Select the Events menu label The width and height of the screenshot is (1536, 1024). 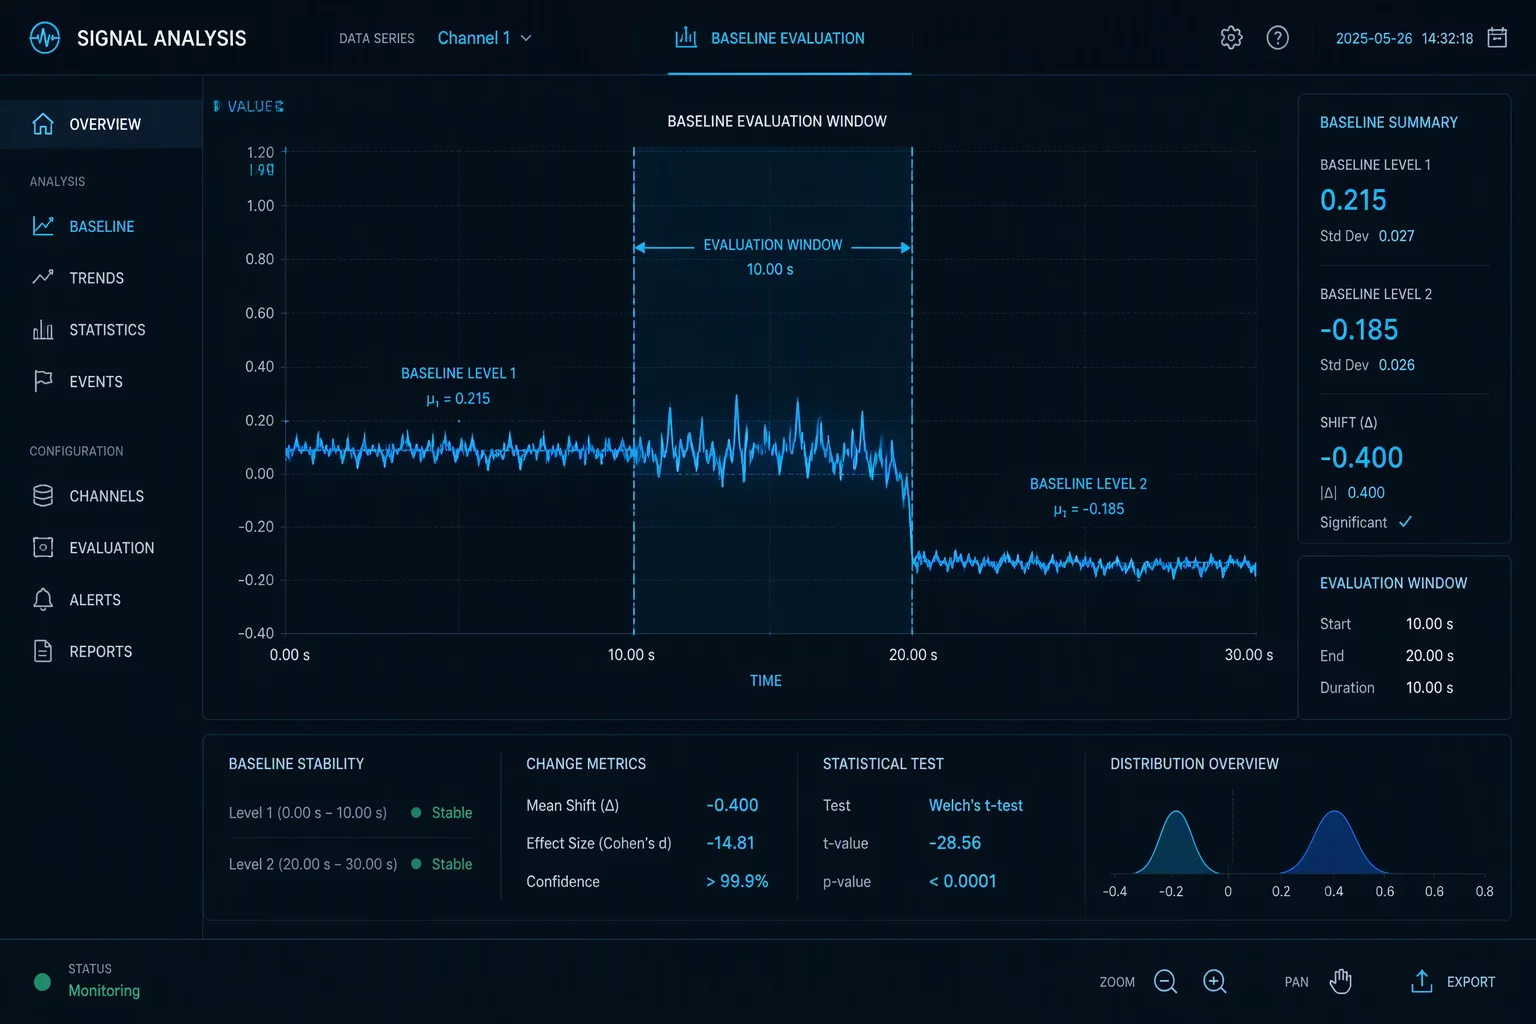click(96, 382)
